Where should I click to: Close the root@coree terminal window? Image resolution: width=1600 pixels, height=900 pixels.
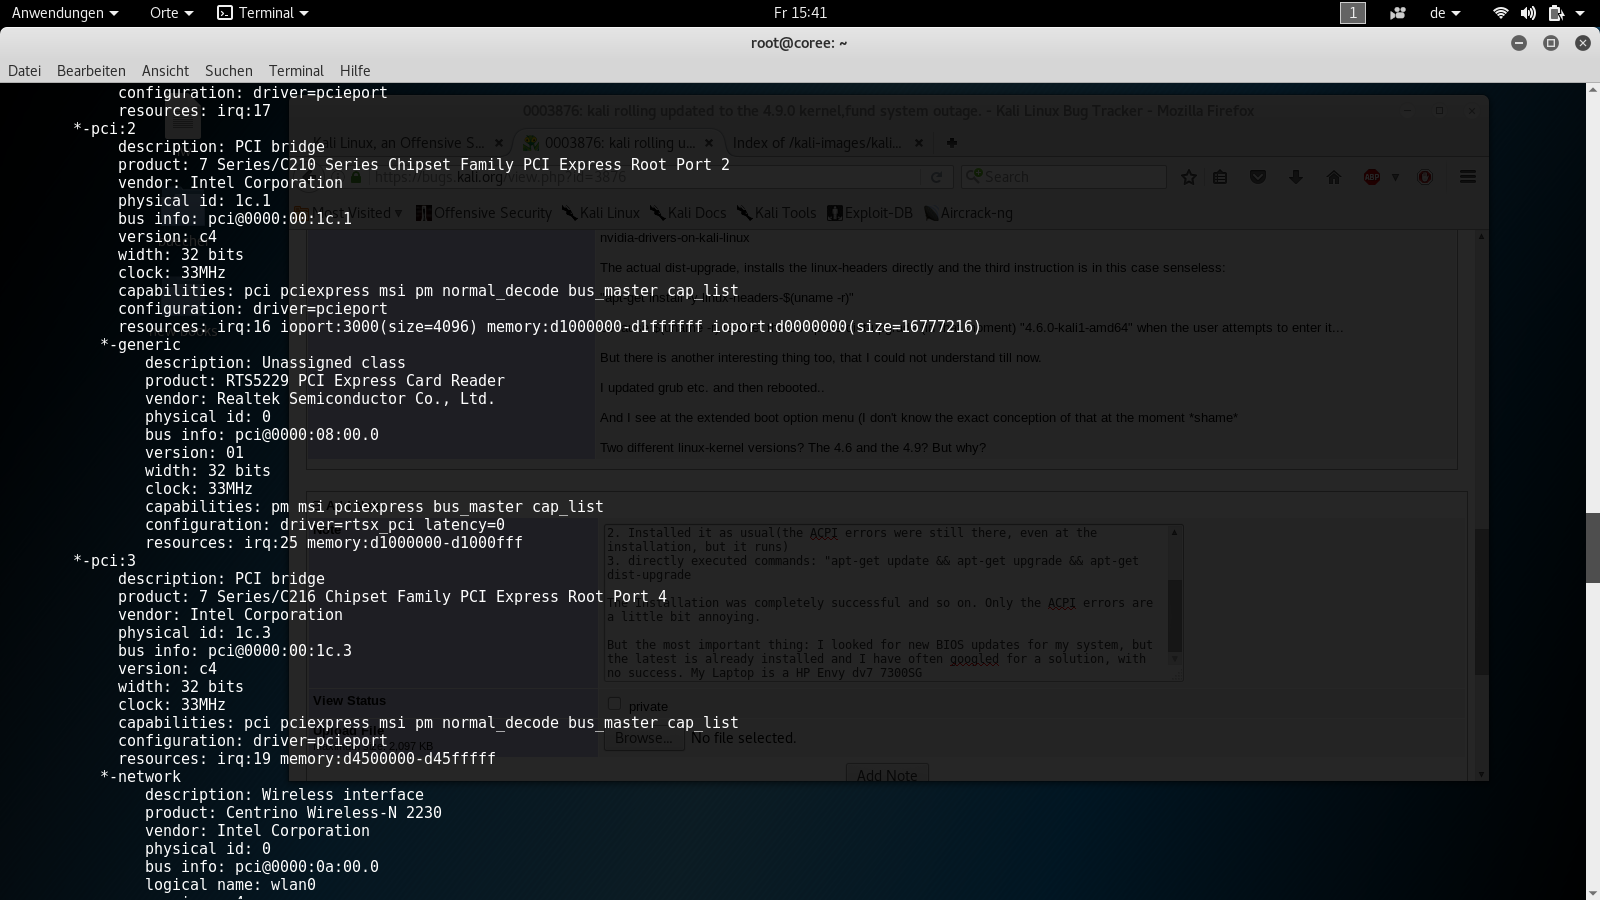pos(1582,43)
